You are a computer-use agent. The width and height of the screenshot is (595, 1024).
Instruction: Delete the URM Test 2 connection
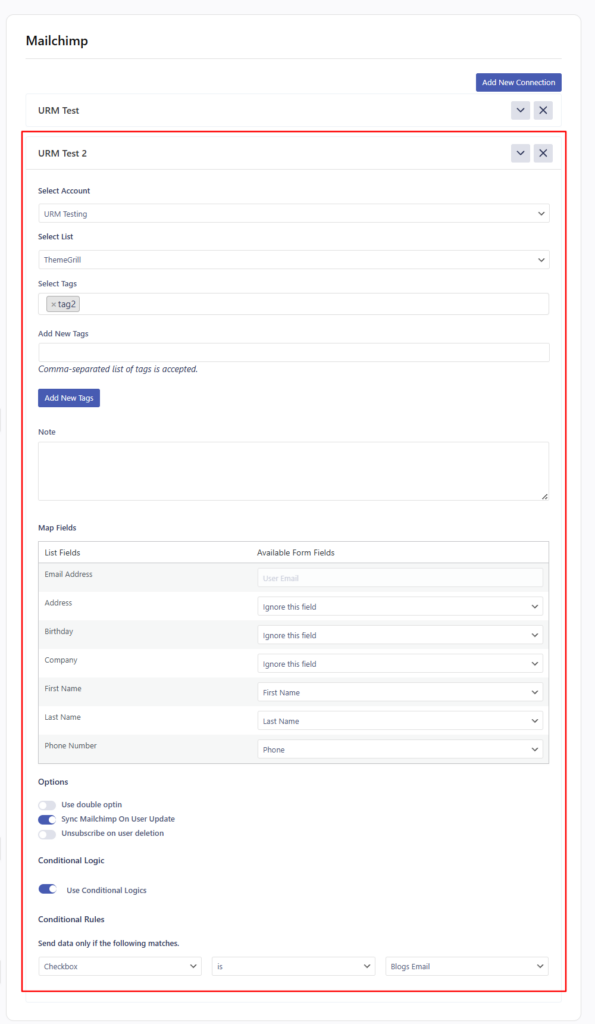point(543,153)
